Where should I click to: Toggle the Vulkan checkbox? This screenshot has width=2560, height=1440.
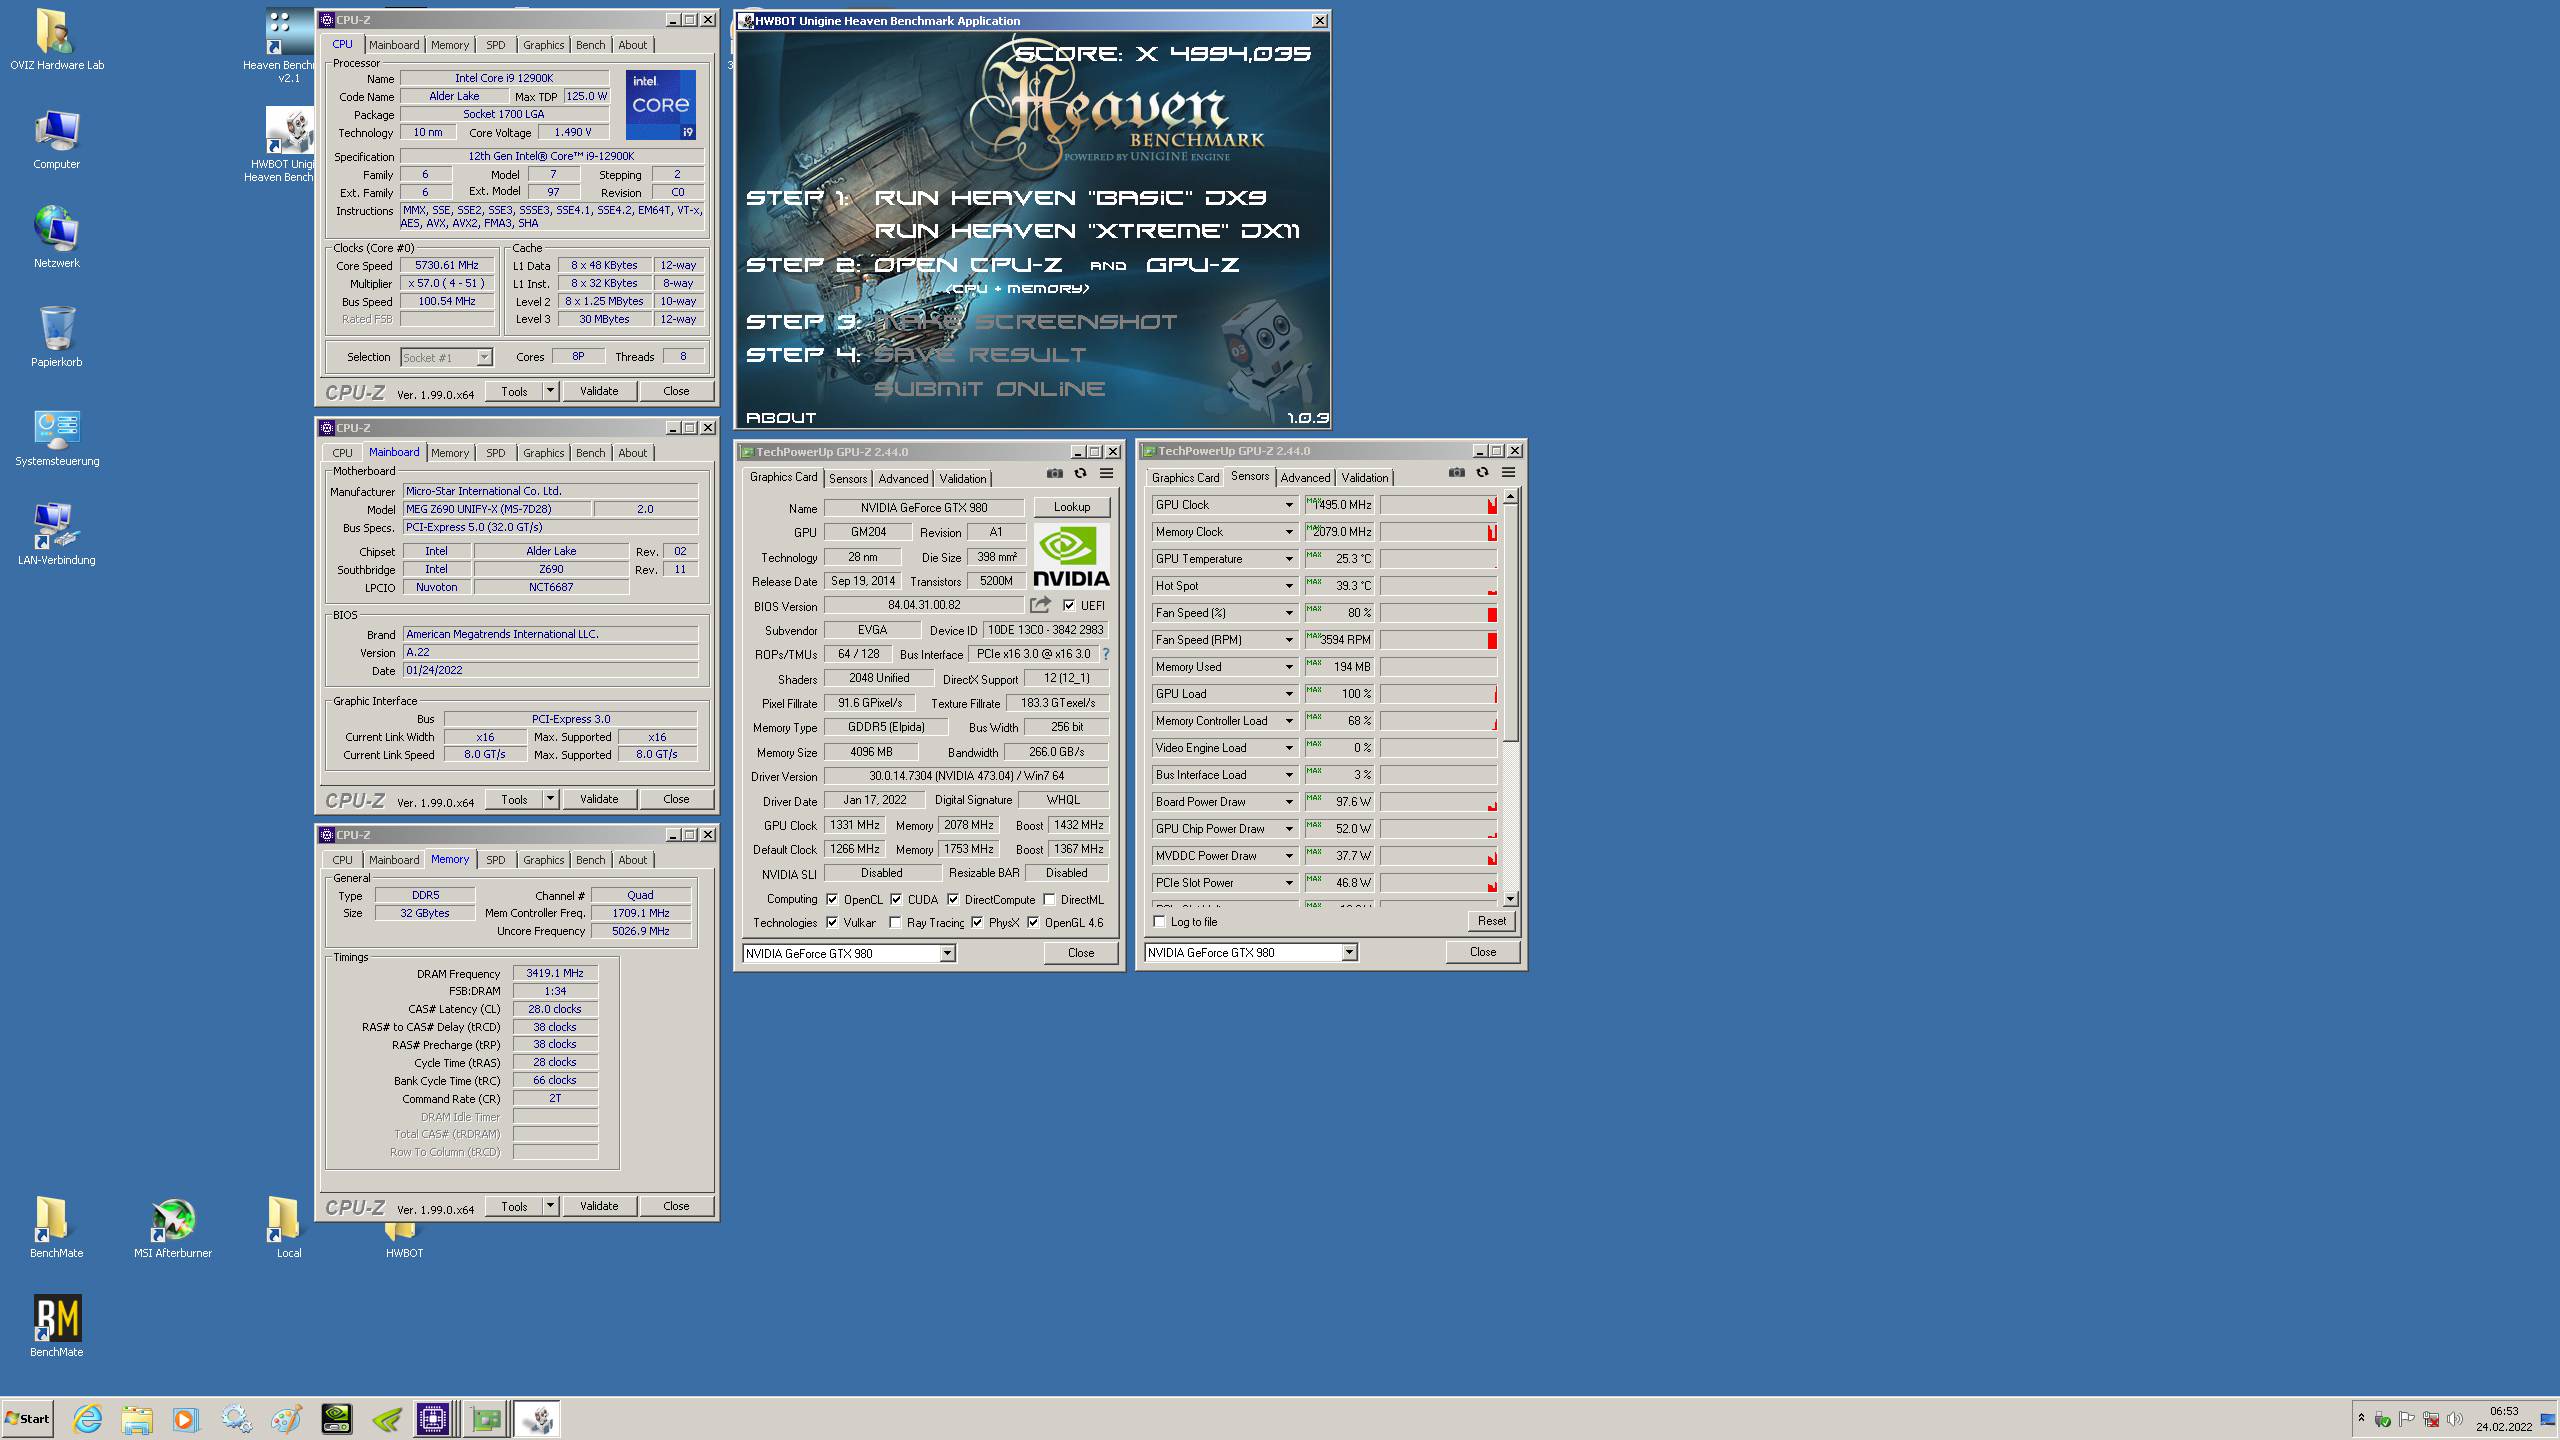click(x=832, y=922)
